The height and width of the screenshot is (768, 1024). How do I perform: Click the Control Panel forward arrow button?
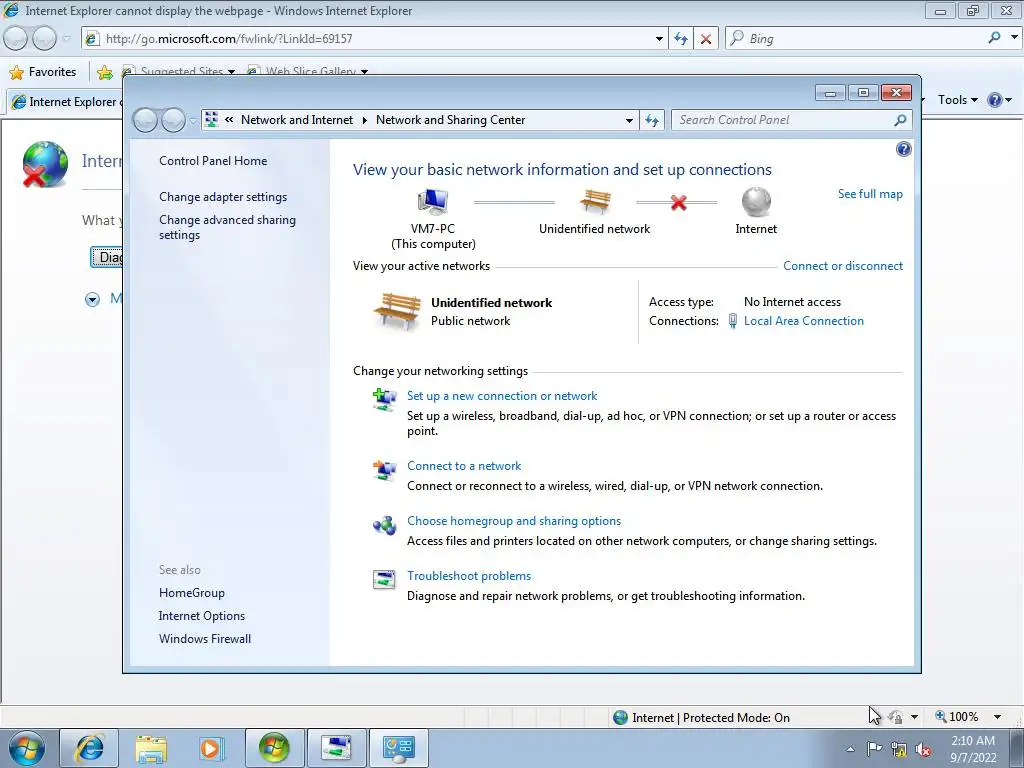pos(173,120)
